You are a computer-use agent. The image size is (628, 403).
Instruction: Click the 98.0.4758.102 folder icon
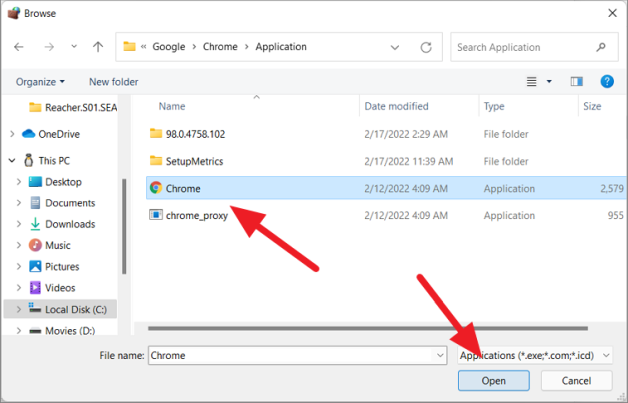click(x=156, y=133)
